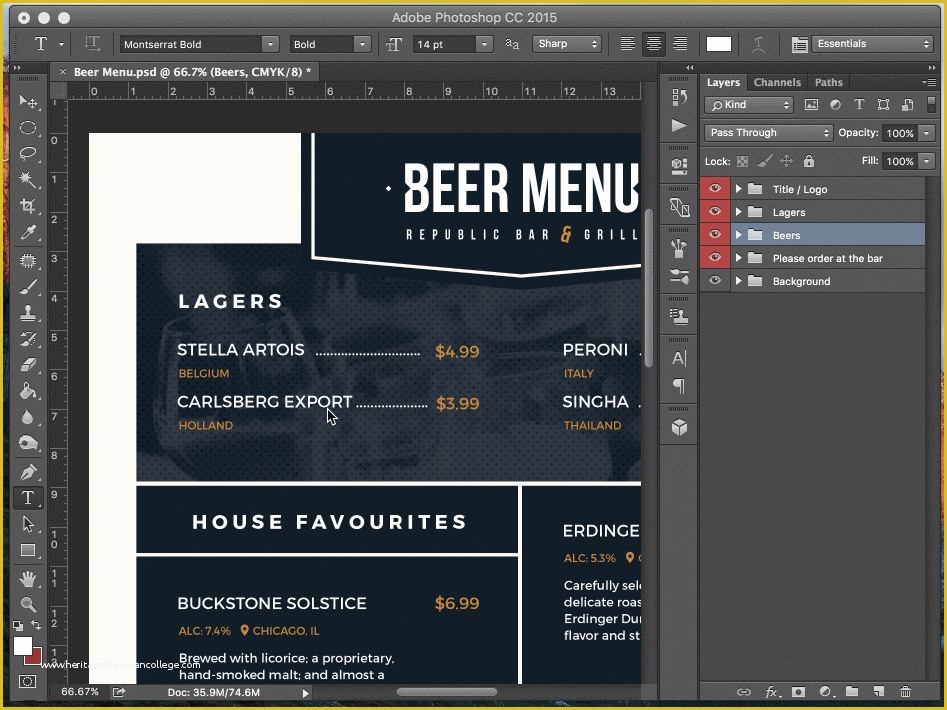Screen dimensions: 947x710
Task: Expand the Beers layer group
Action: click(x=739, y=236)
